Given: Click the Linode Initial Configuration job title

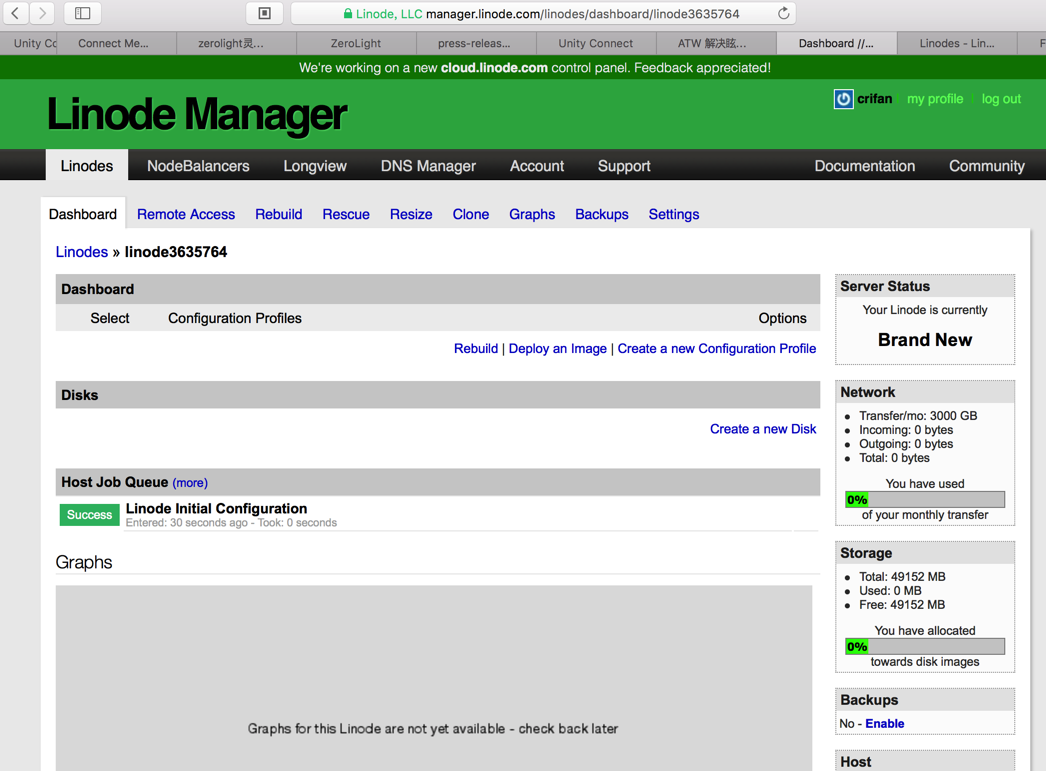Looking at the screenshot, I should click(216, 508).
